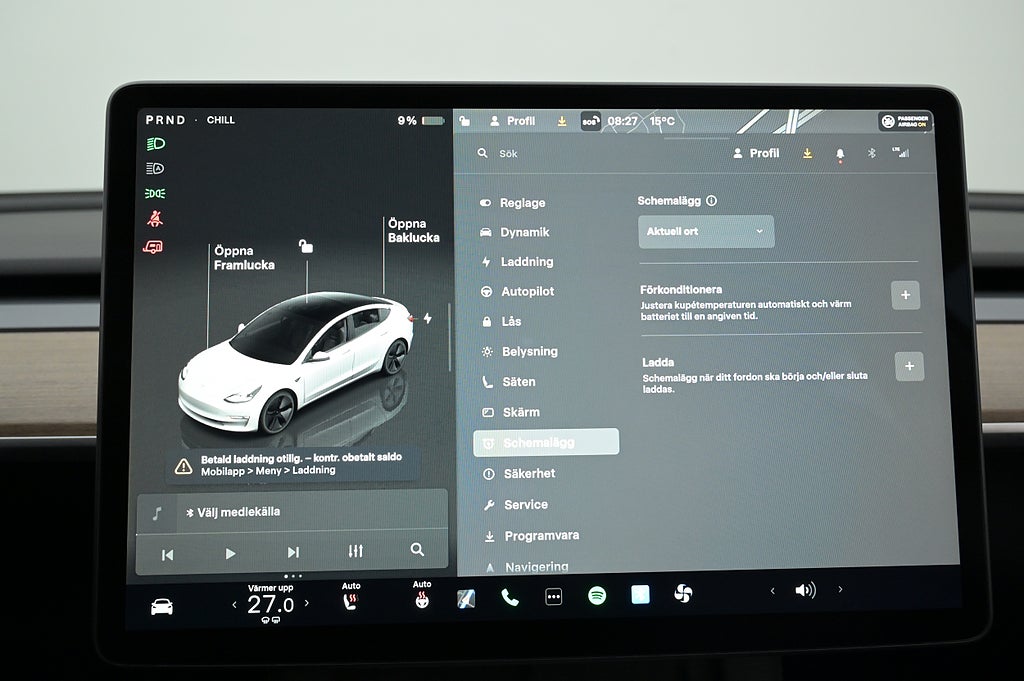The image size is (1024, 681).
Task: Tap Öppna Baklucka to open trunk
Action: (x=413, y=231)
